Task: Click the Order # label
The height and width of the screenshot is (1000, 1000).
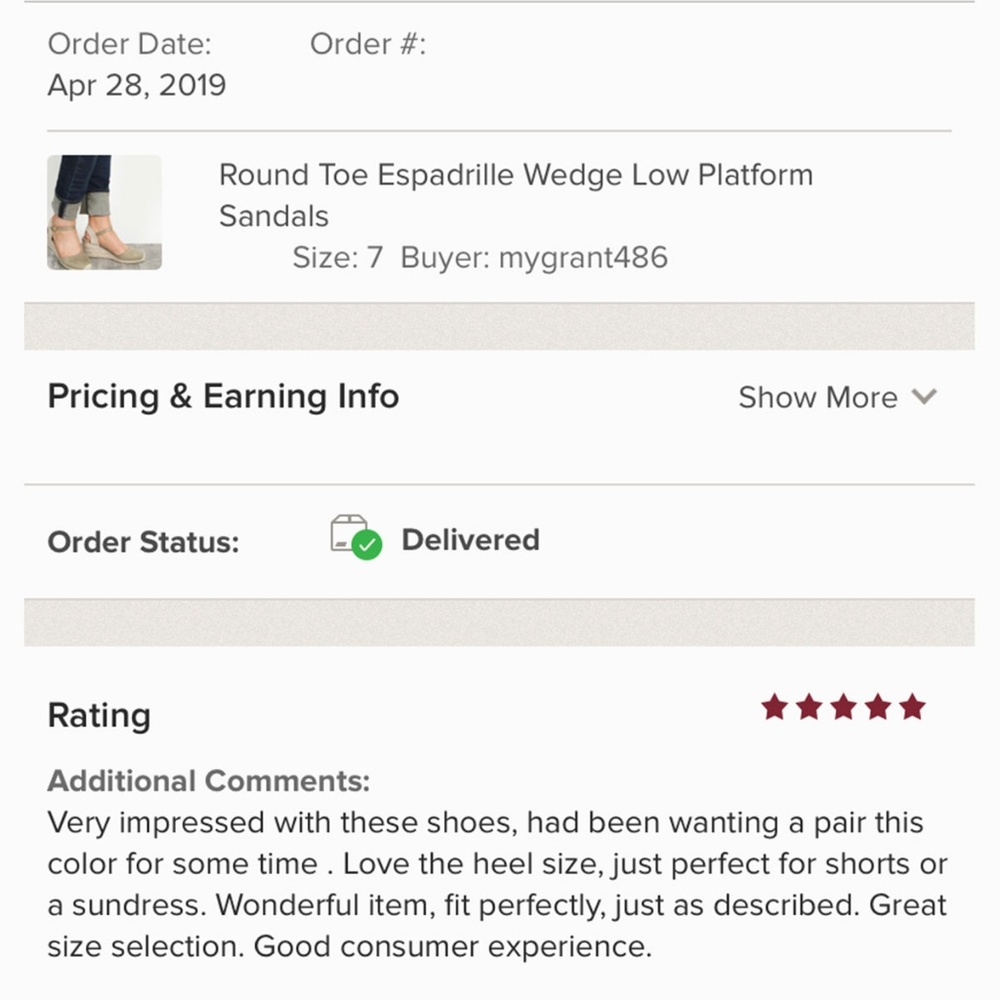Action: [x=367, y=44]
